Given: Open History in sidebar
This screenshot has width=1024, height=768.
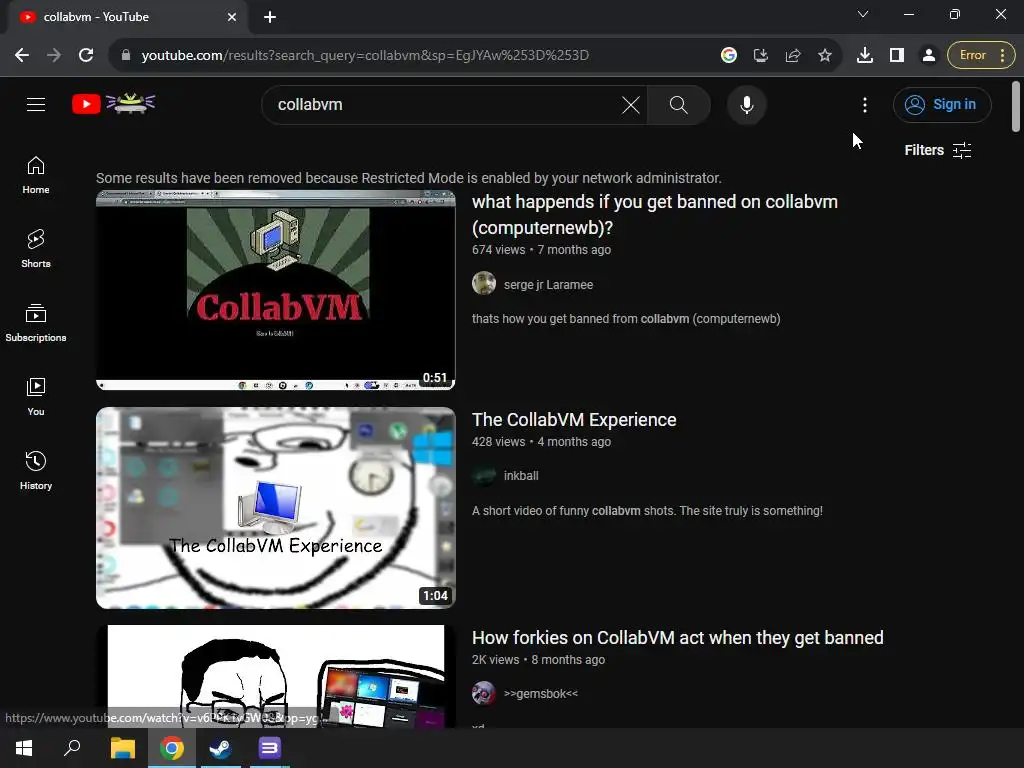Looking at the screenshot, I should 36,470.
